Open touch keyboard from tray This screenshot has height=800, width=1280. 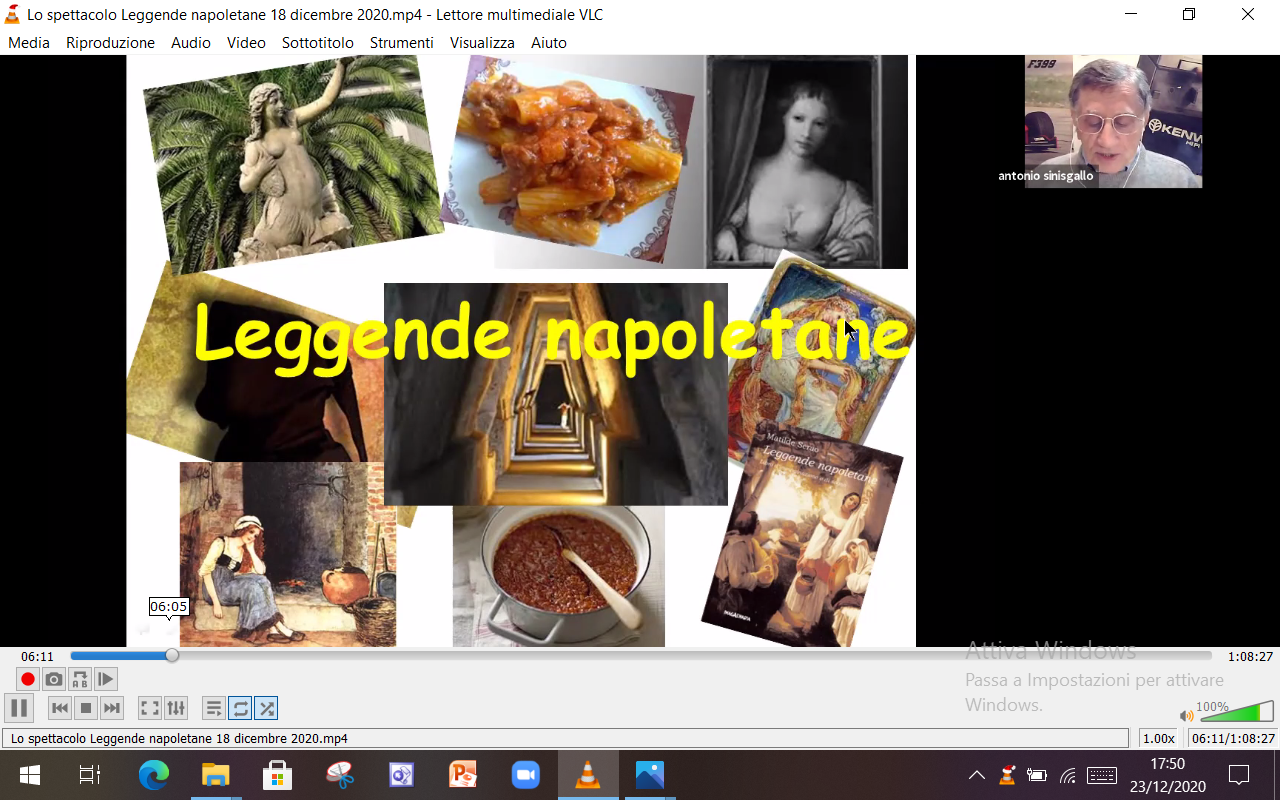(x=1102, y=775)
